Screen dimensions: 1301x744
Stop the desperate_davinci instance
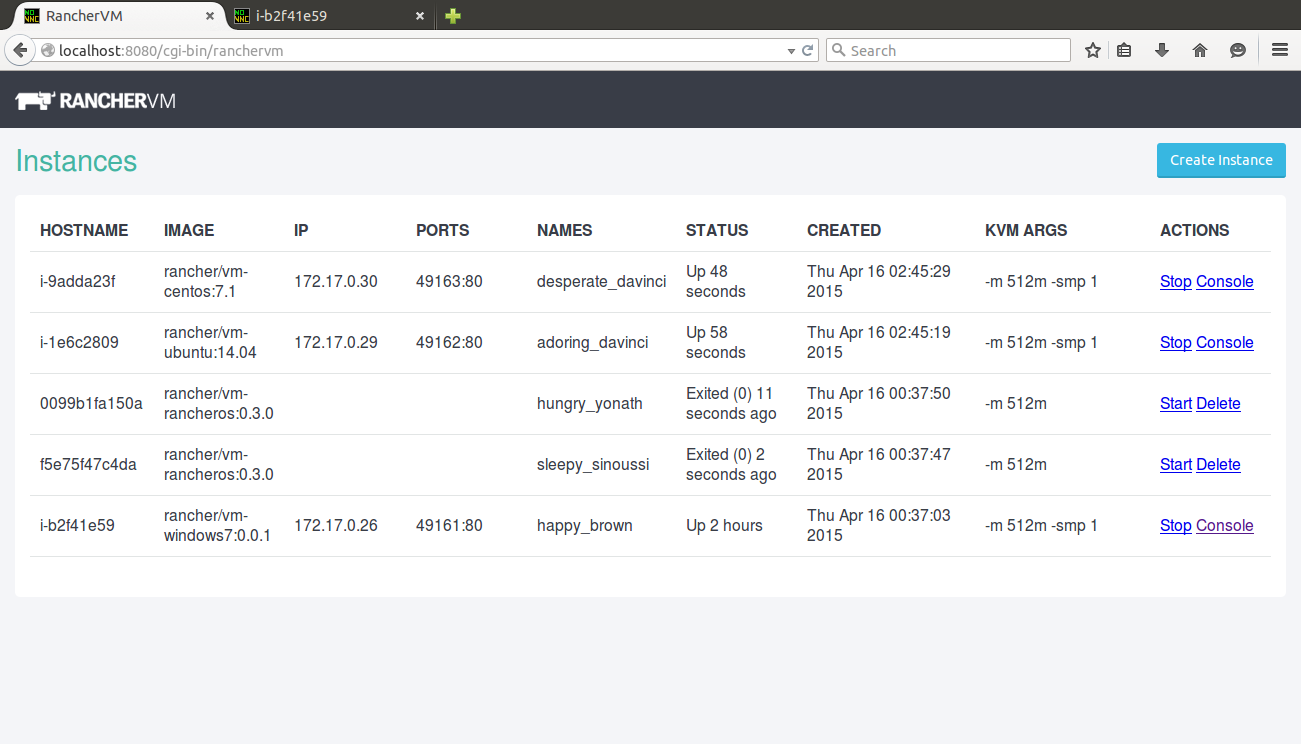[1175, 282]
